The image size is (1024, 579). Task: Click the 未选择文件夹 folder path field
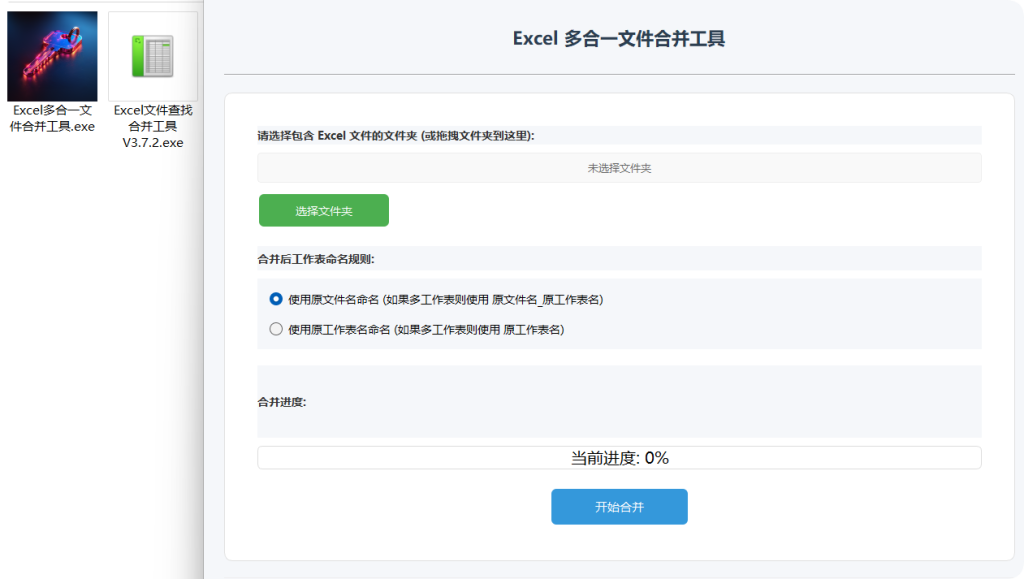(x=619, y=168)
